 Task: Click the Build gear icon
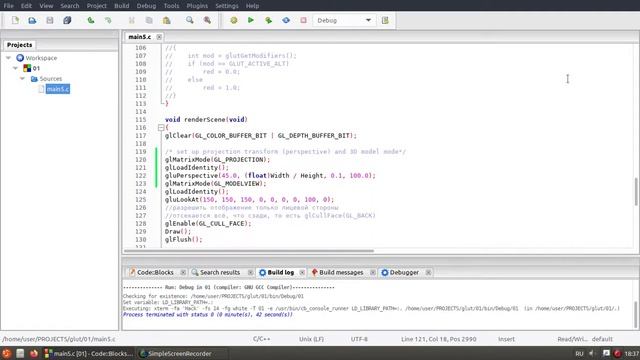(233, 20)
